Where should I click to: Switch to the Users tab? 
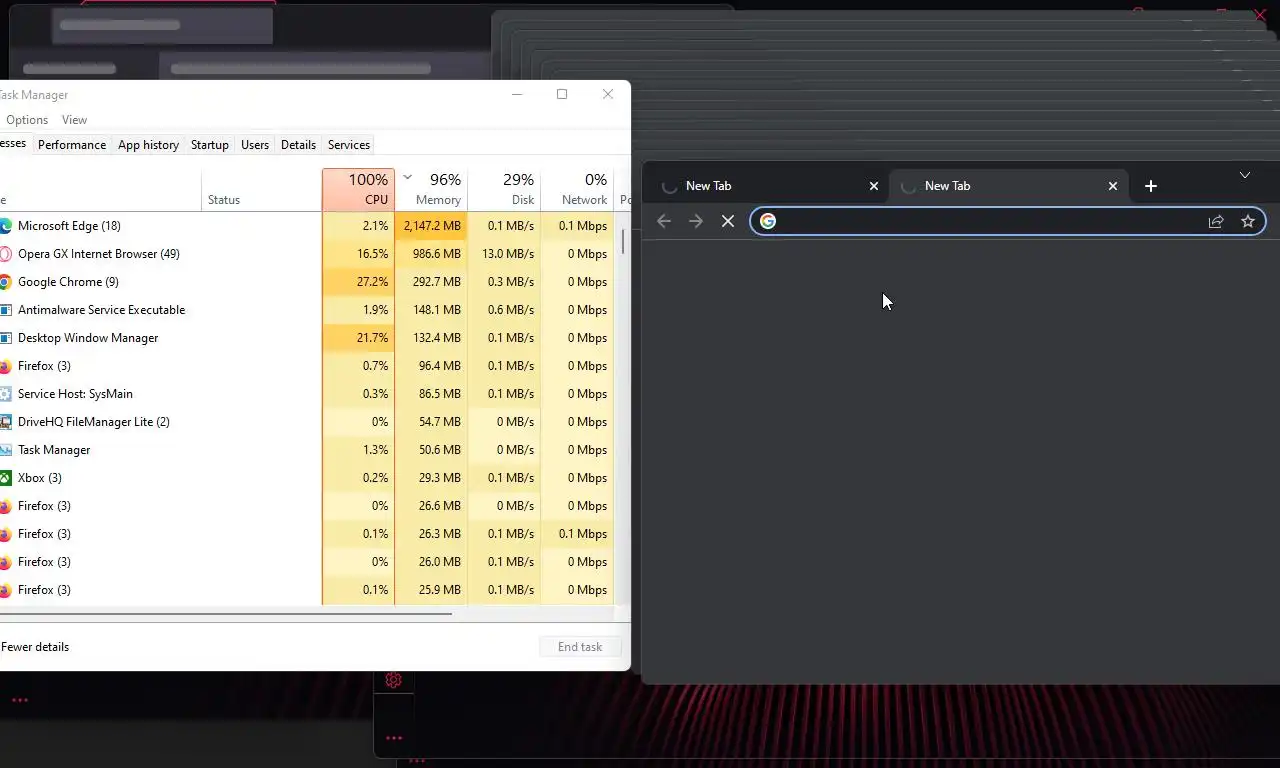click(255, 145)
